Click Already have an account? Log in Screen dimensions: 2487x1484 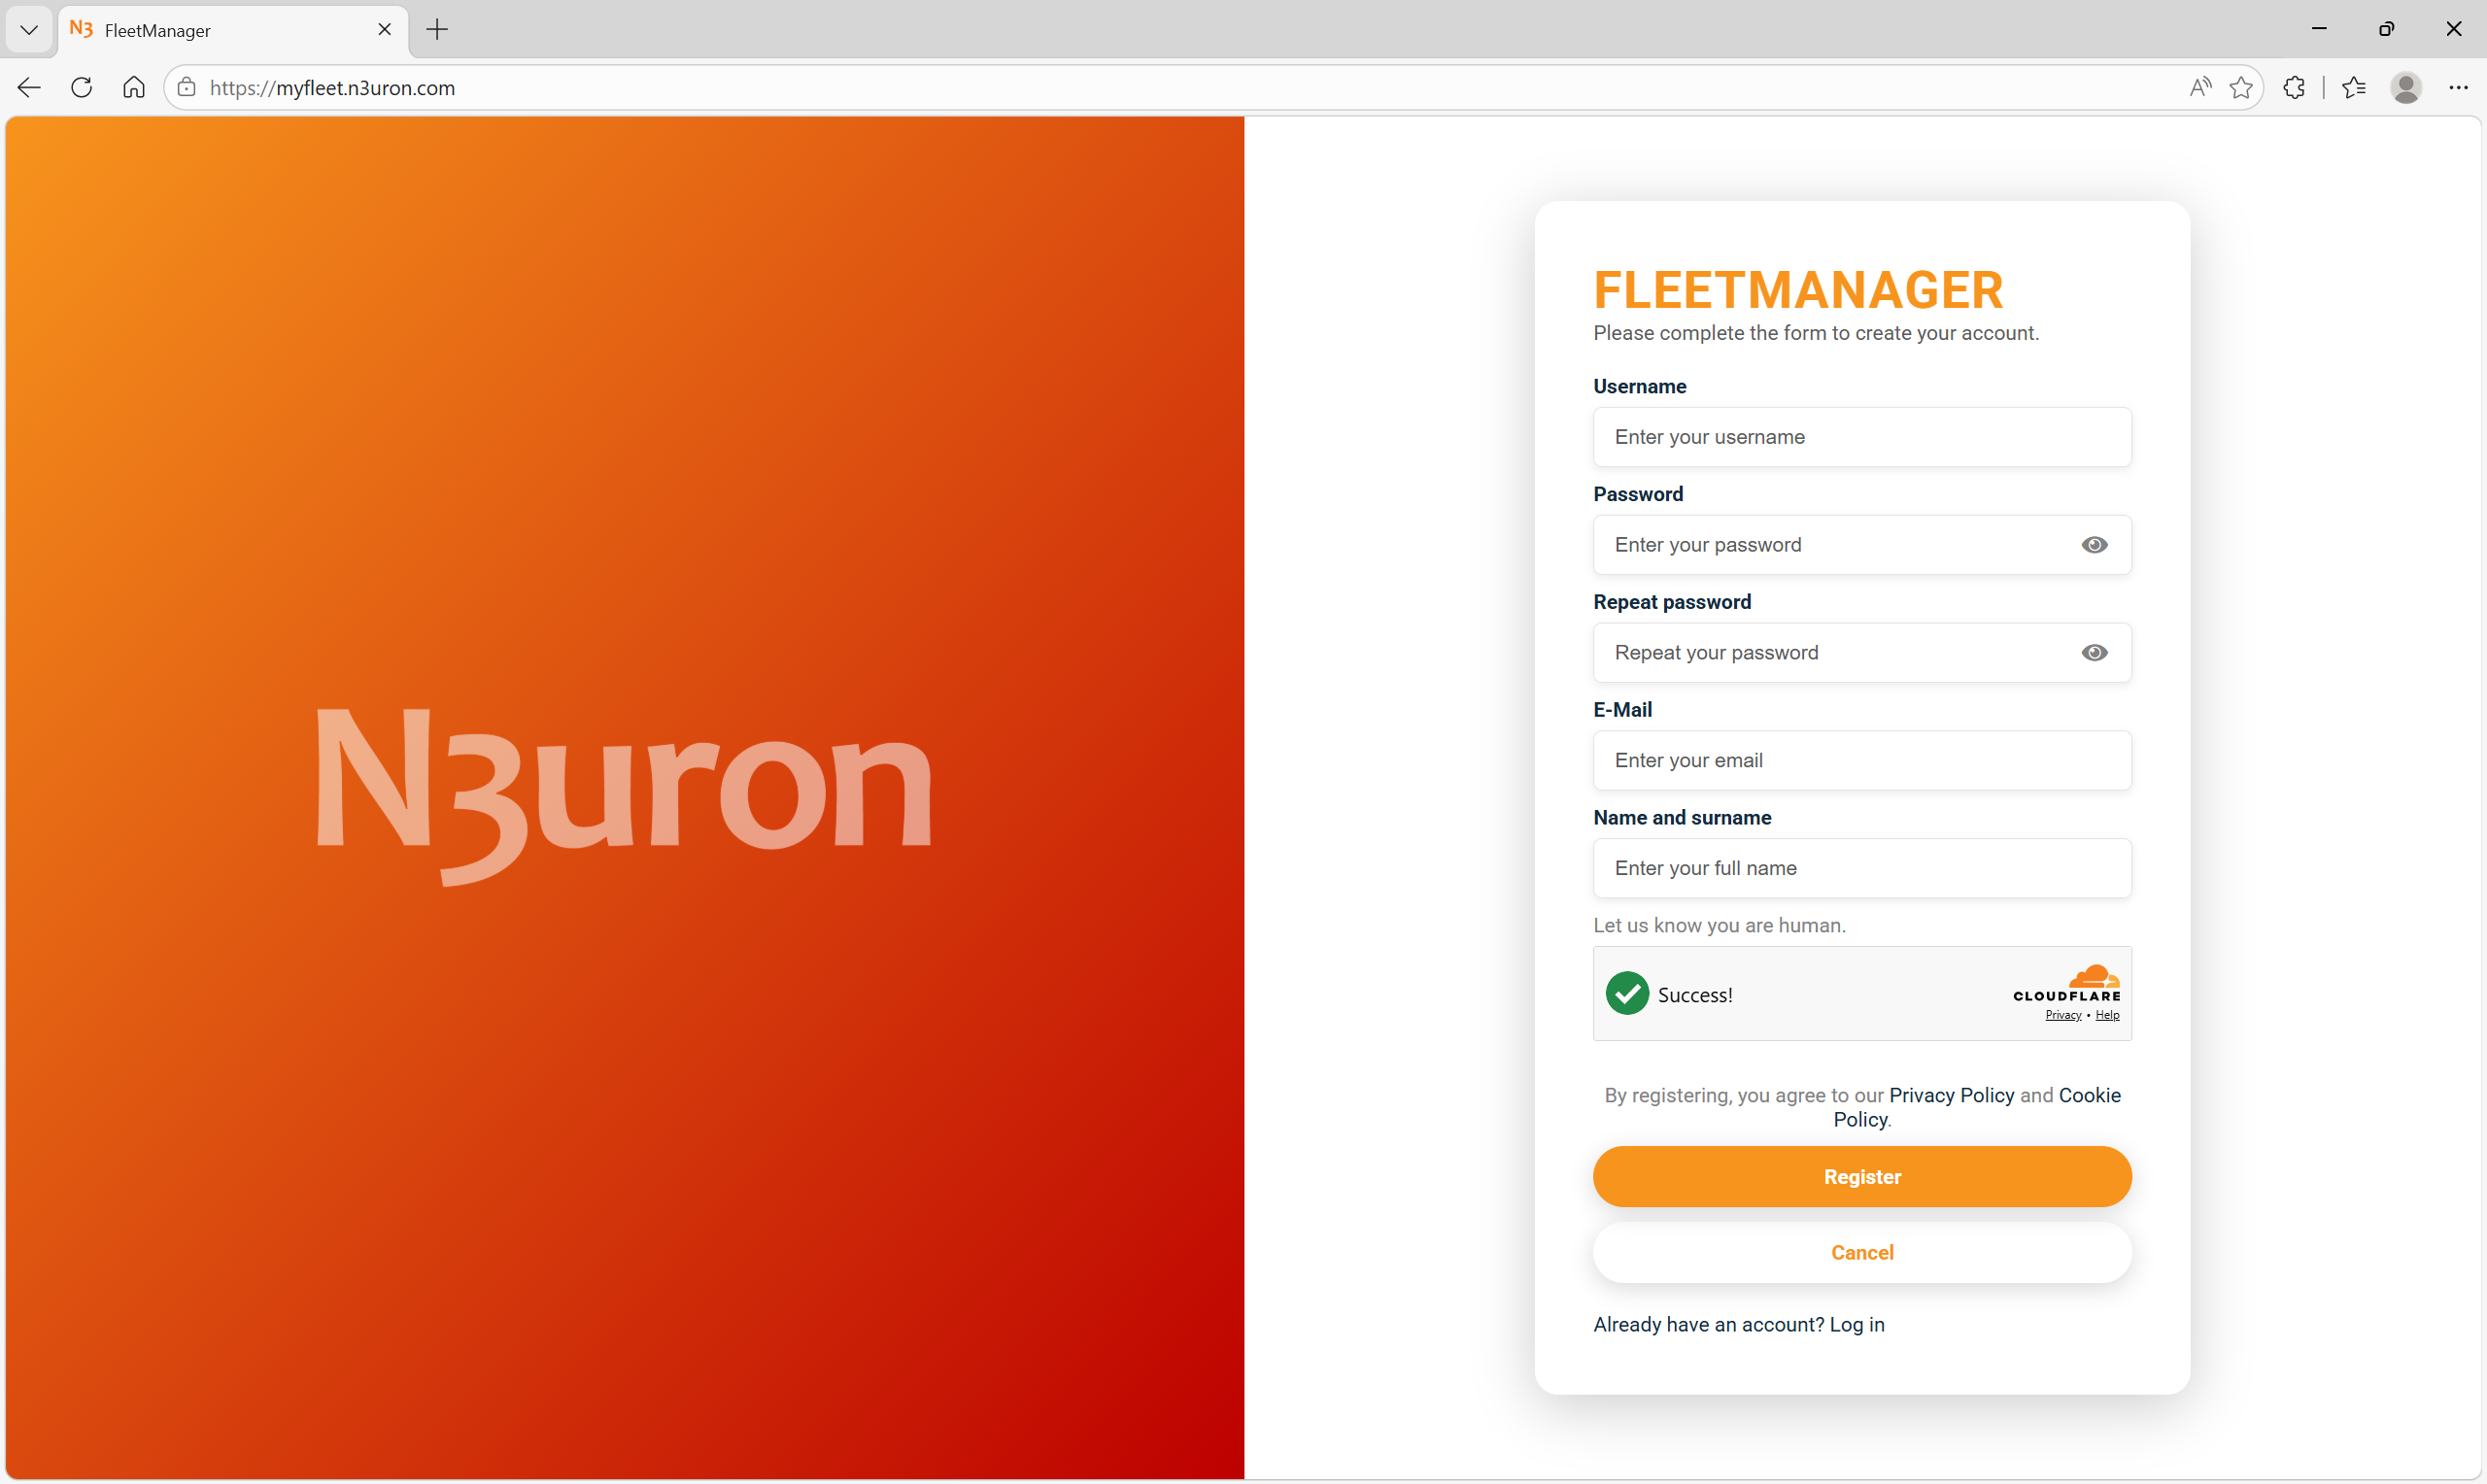tap(1739, 1325)
